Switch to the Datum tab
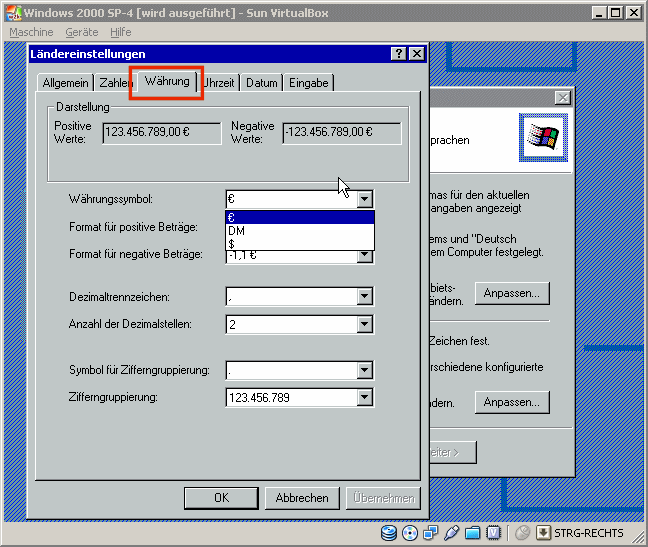The width and height of the screenshot is (648, 547). pyautogui.click(x=261, y=83)
